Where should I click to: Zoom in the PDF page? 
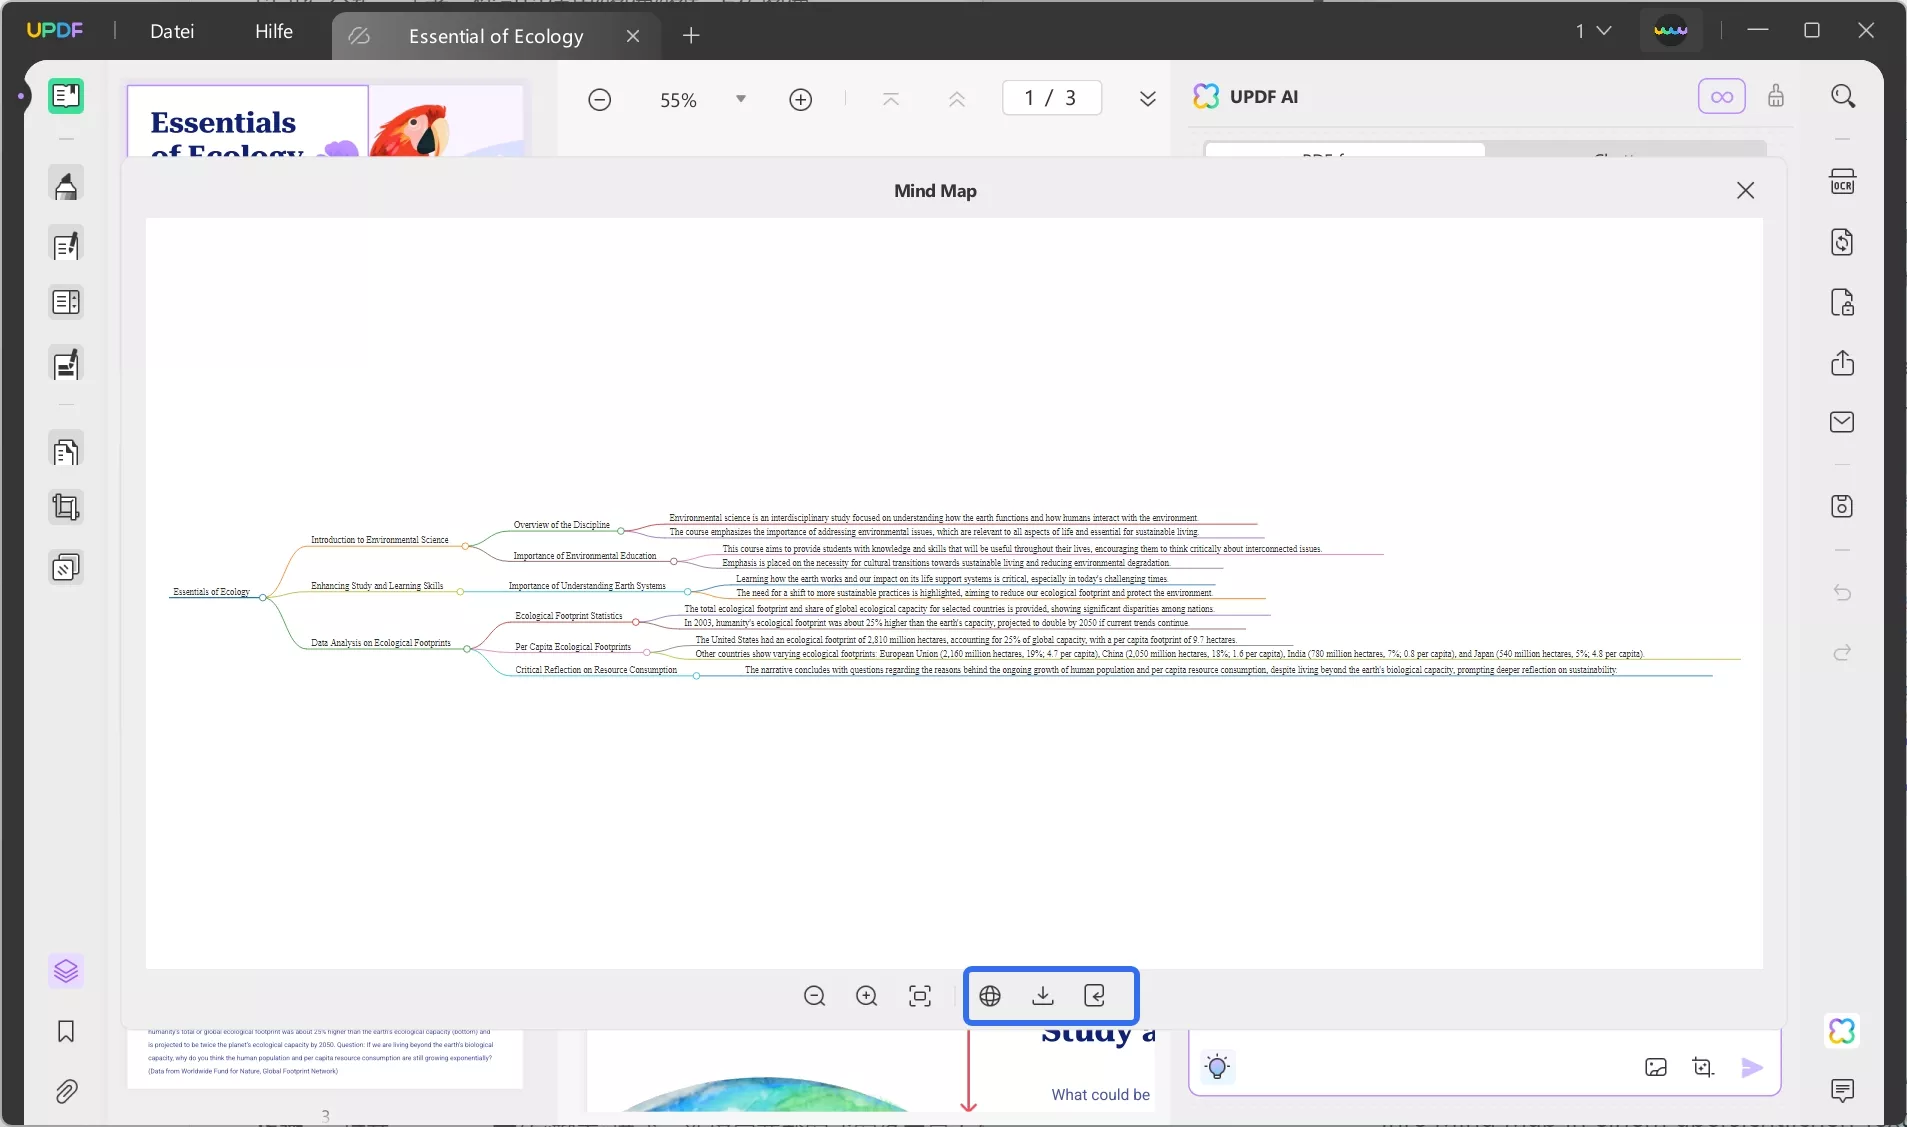800,100
